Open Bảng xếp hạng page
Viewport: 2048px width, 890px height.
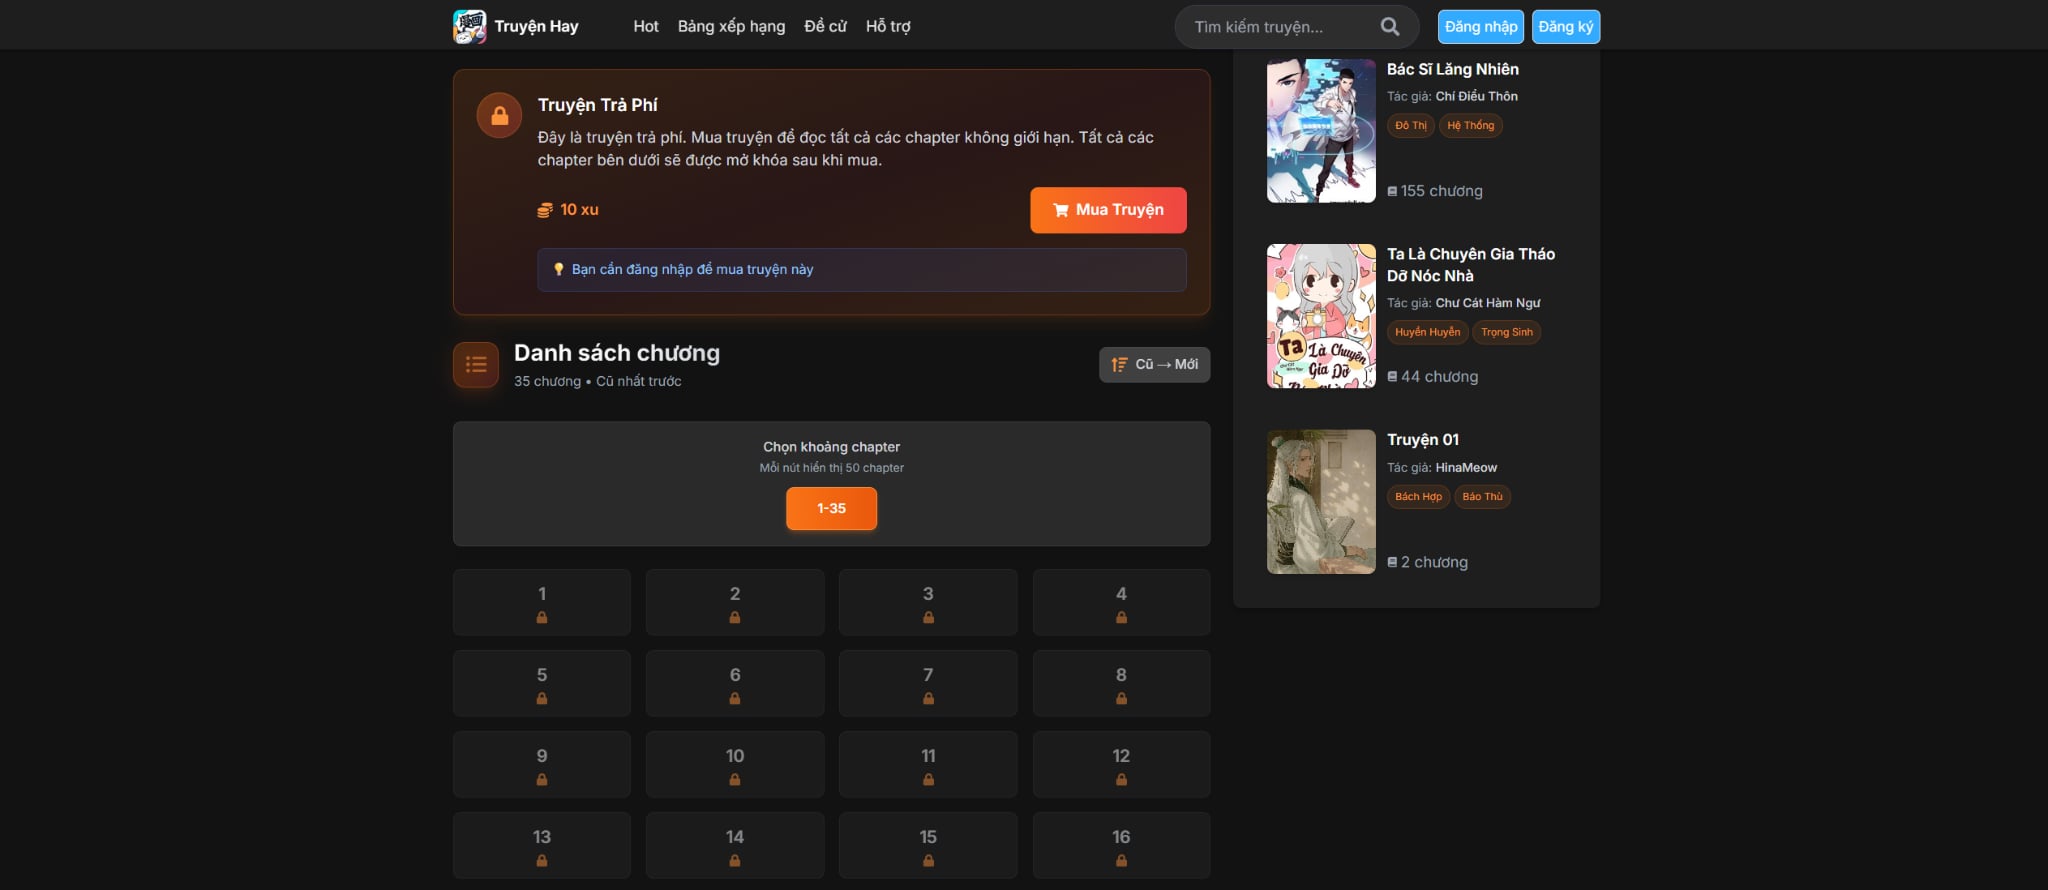[x=731, y=27]
